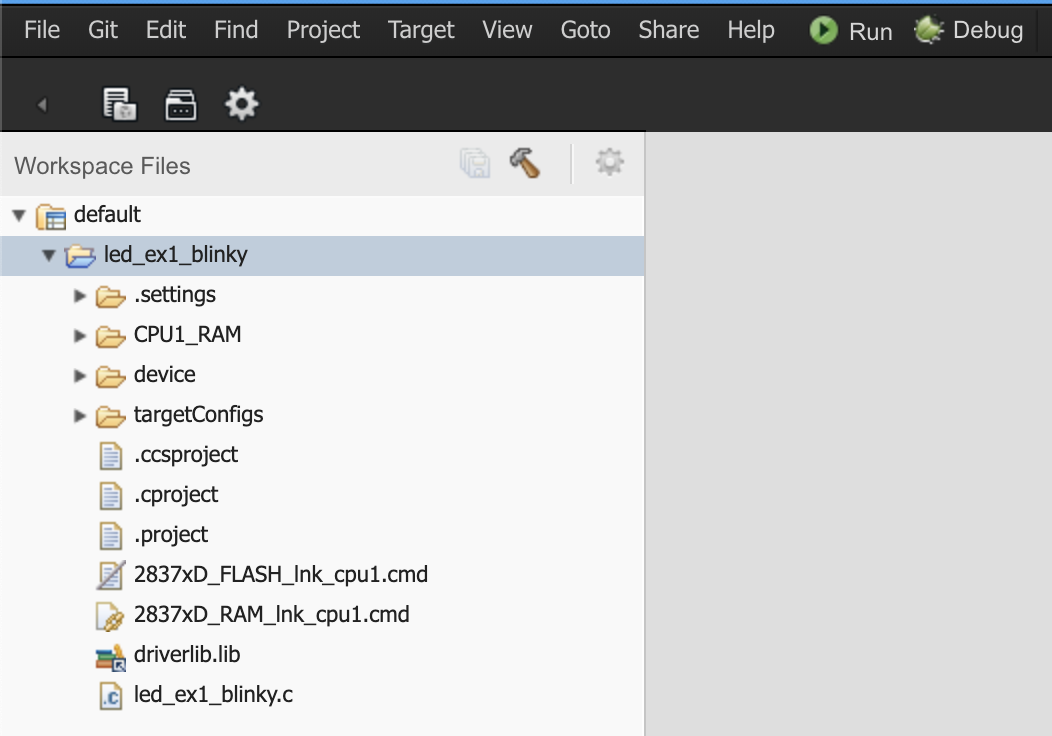The image size is (1052, 736).
Task: Open the Target menu
Action: [x=421, y=30]
